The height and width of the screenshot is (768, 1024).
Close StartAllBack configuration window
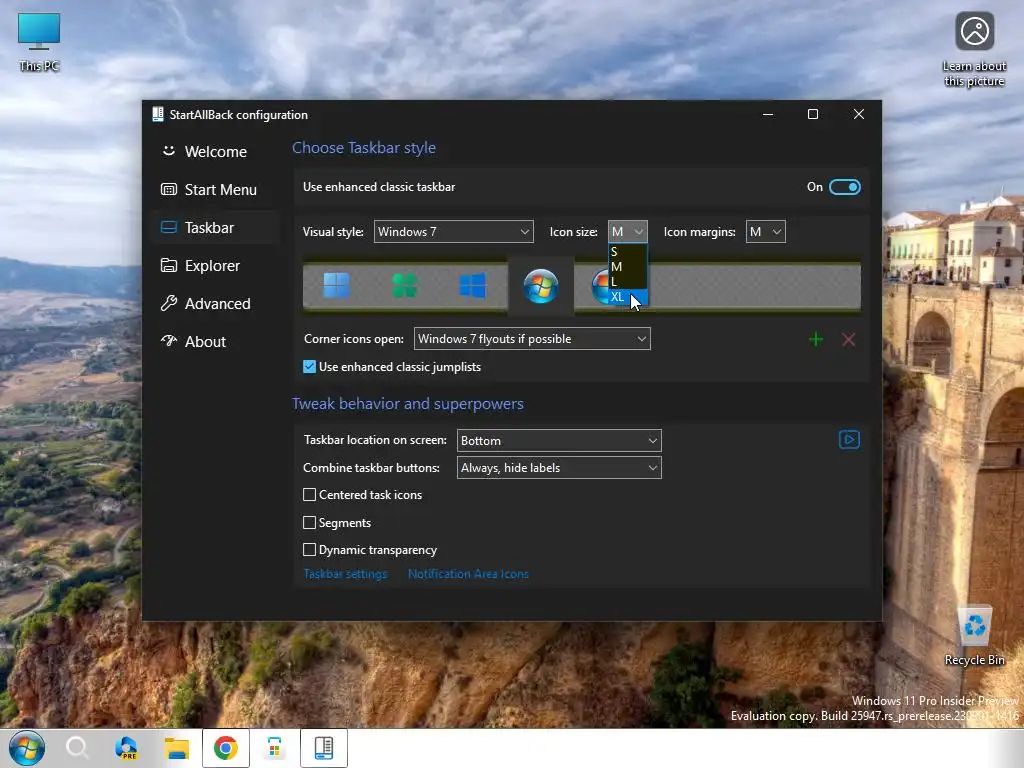point(859,114)
